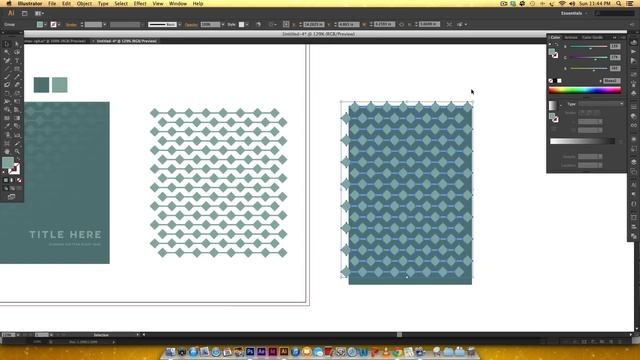
Task: Open the Effect menu
Action: [140, 3]
